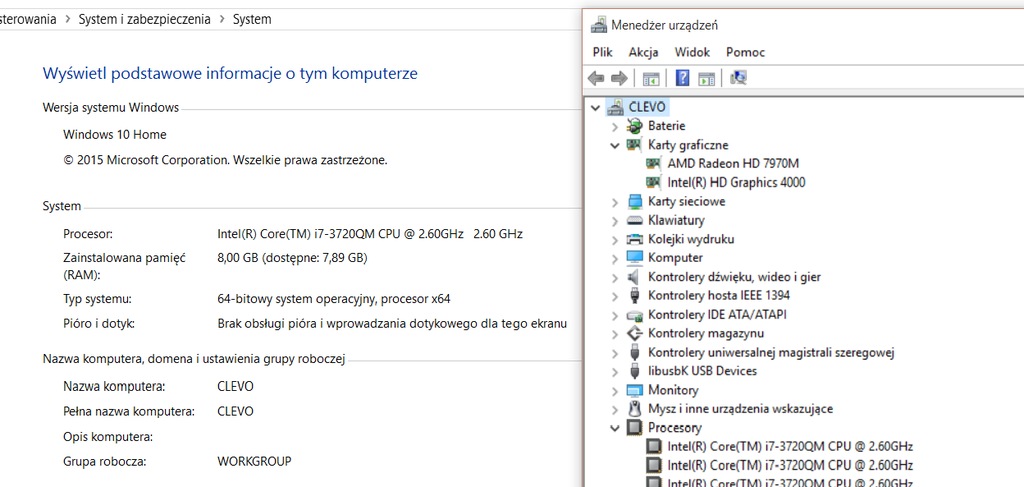
Task: Toggle the action pane toolbar icon
Action: [x=707, y=79]
